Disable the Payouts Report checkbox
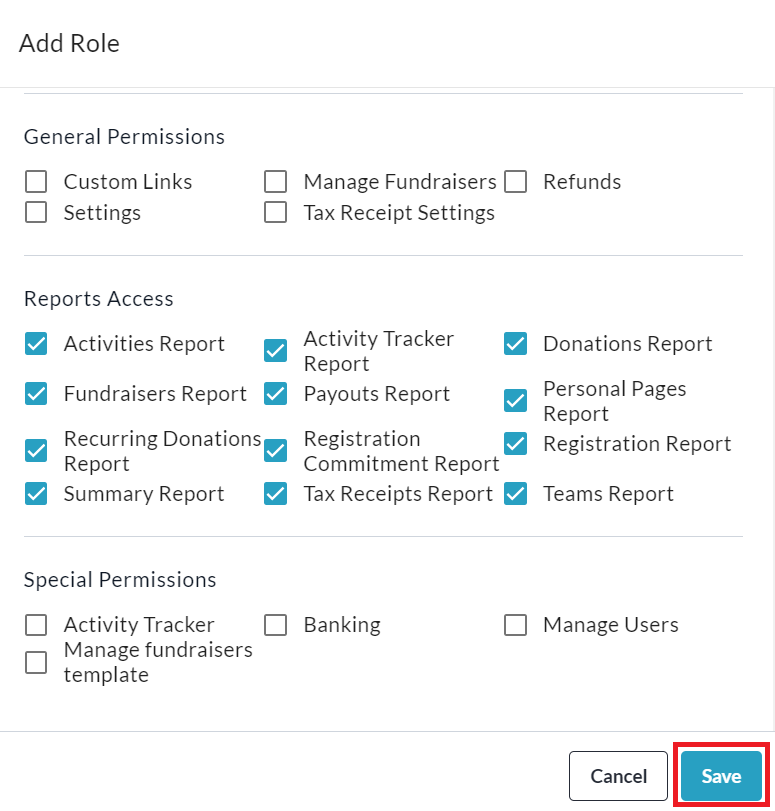Screen dimensions: 775x811 pyautogui.click(x=276, y=394)
